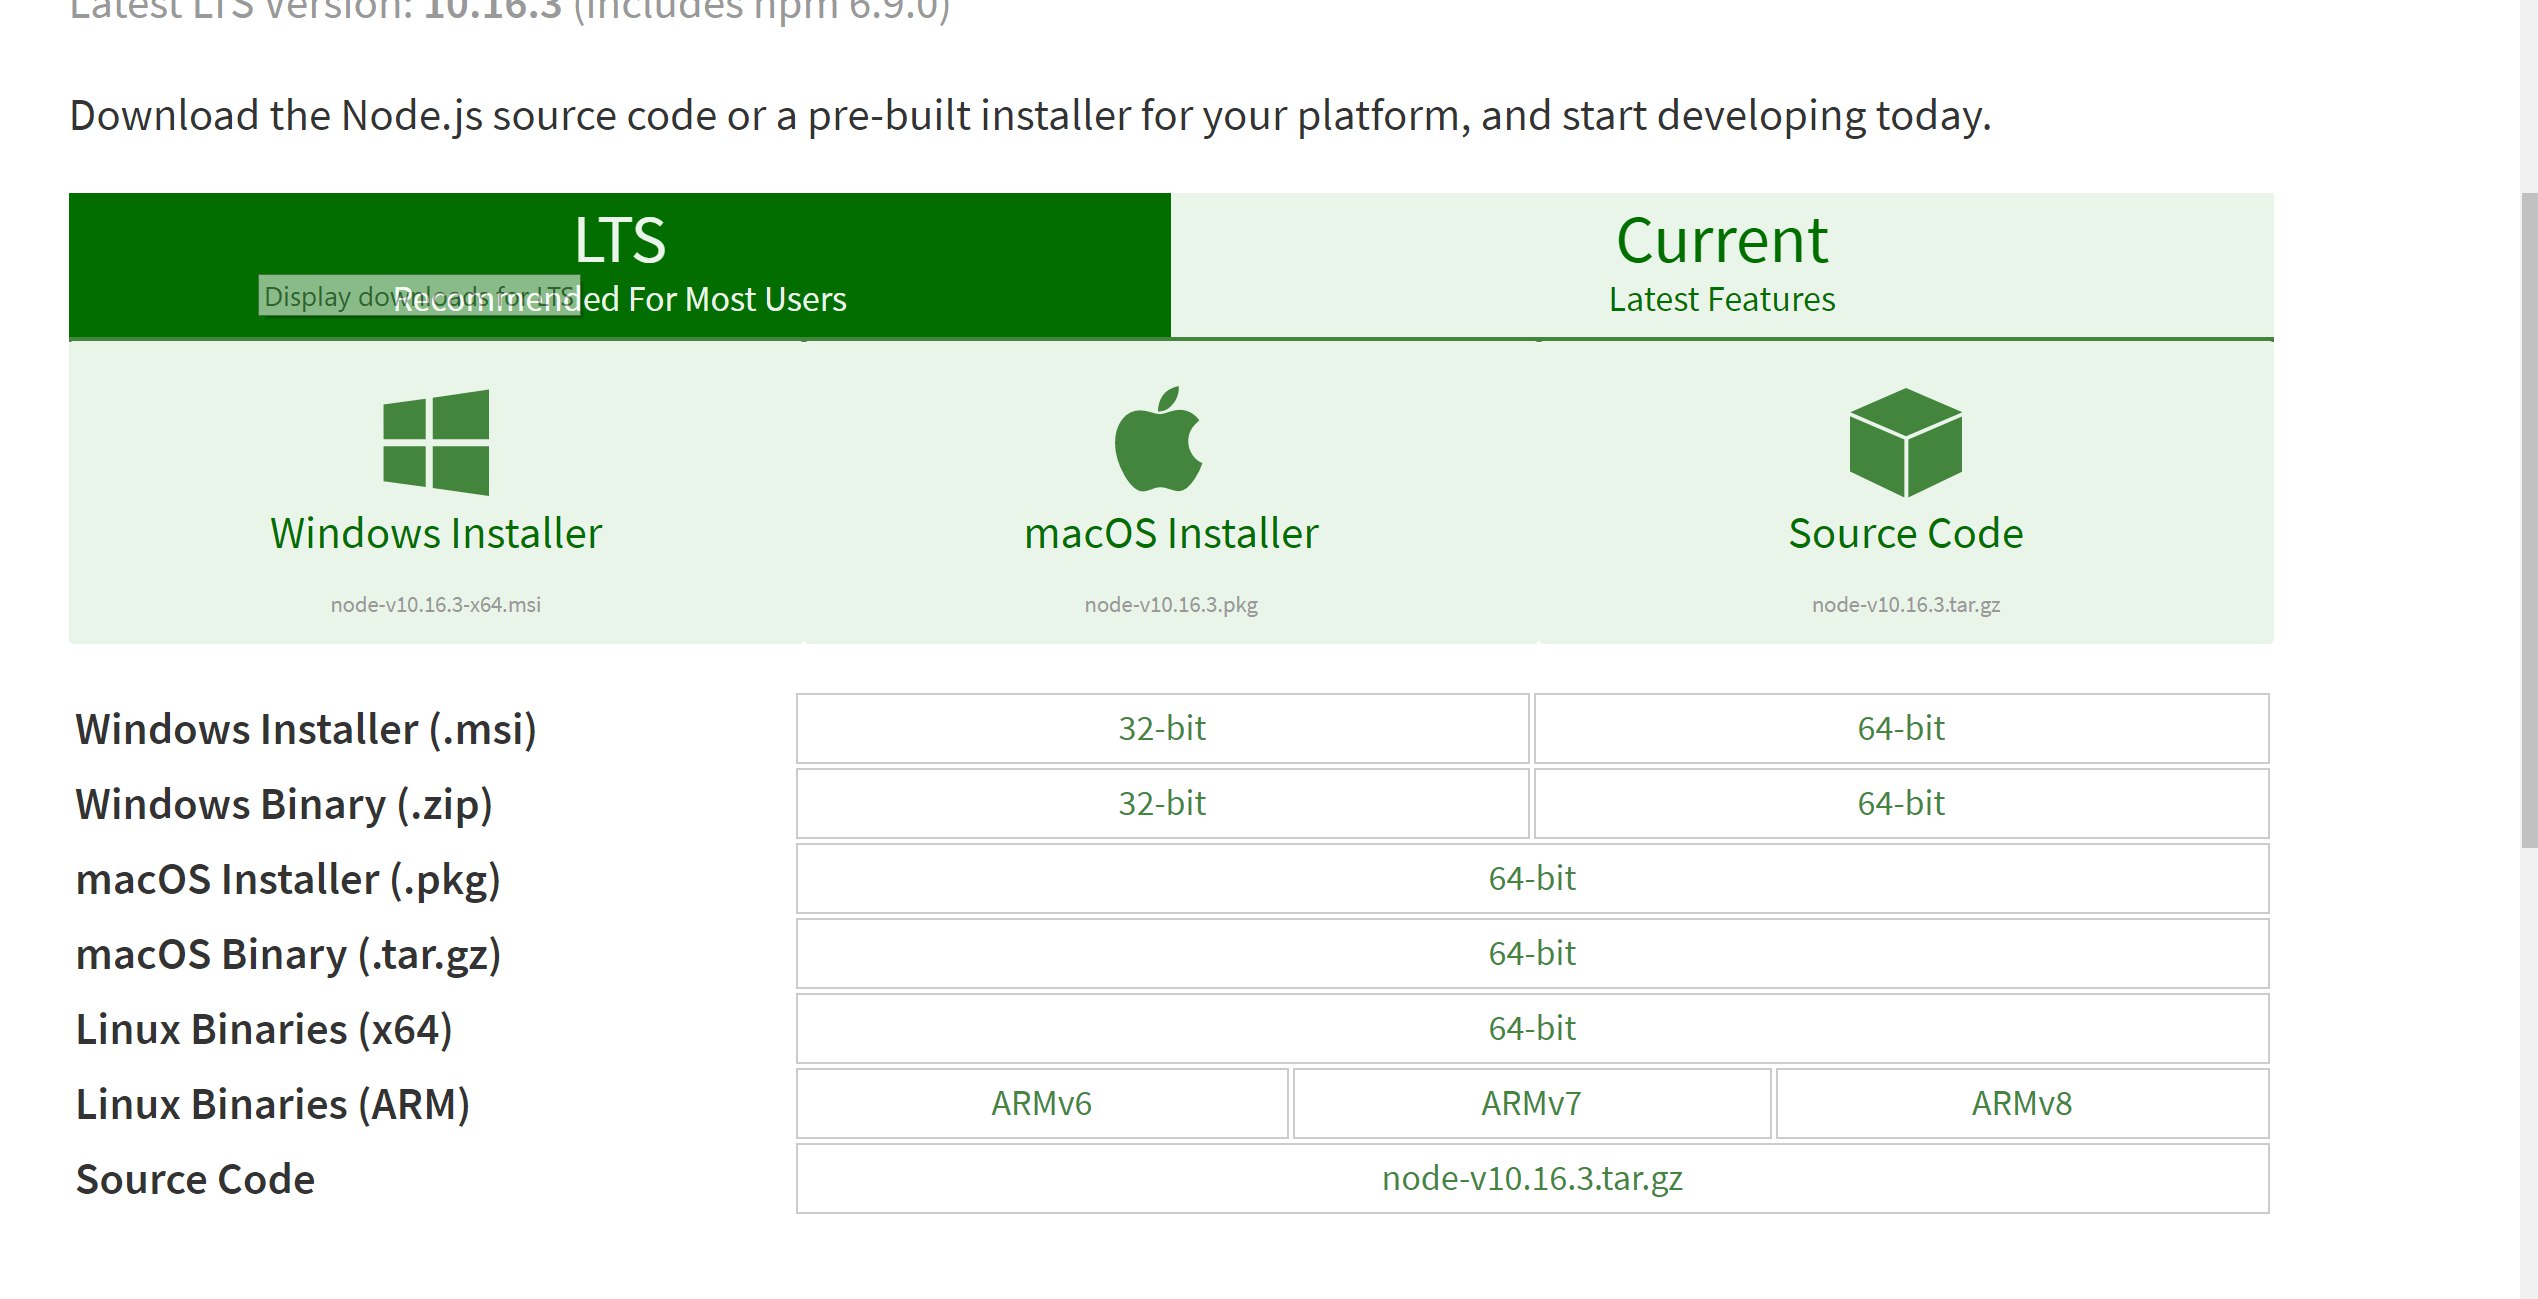Open the Windows Installer link text
Image resolution: width=2538 pixels, height=1299 pixels.
[x=436, y=533]
